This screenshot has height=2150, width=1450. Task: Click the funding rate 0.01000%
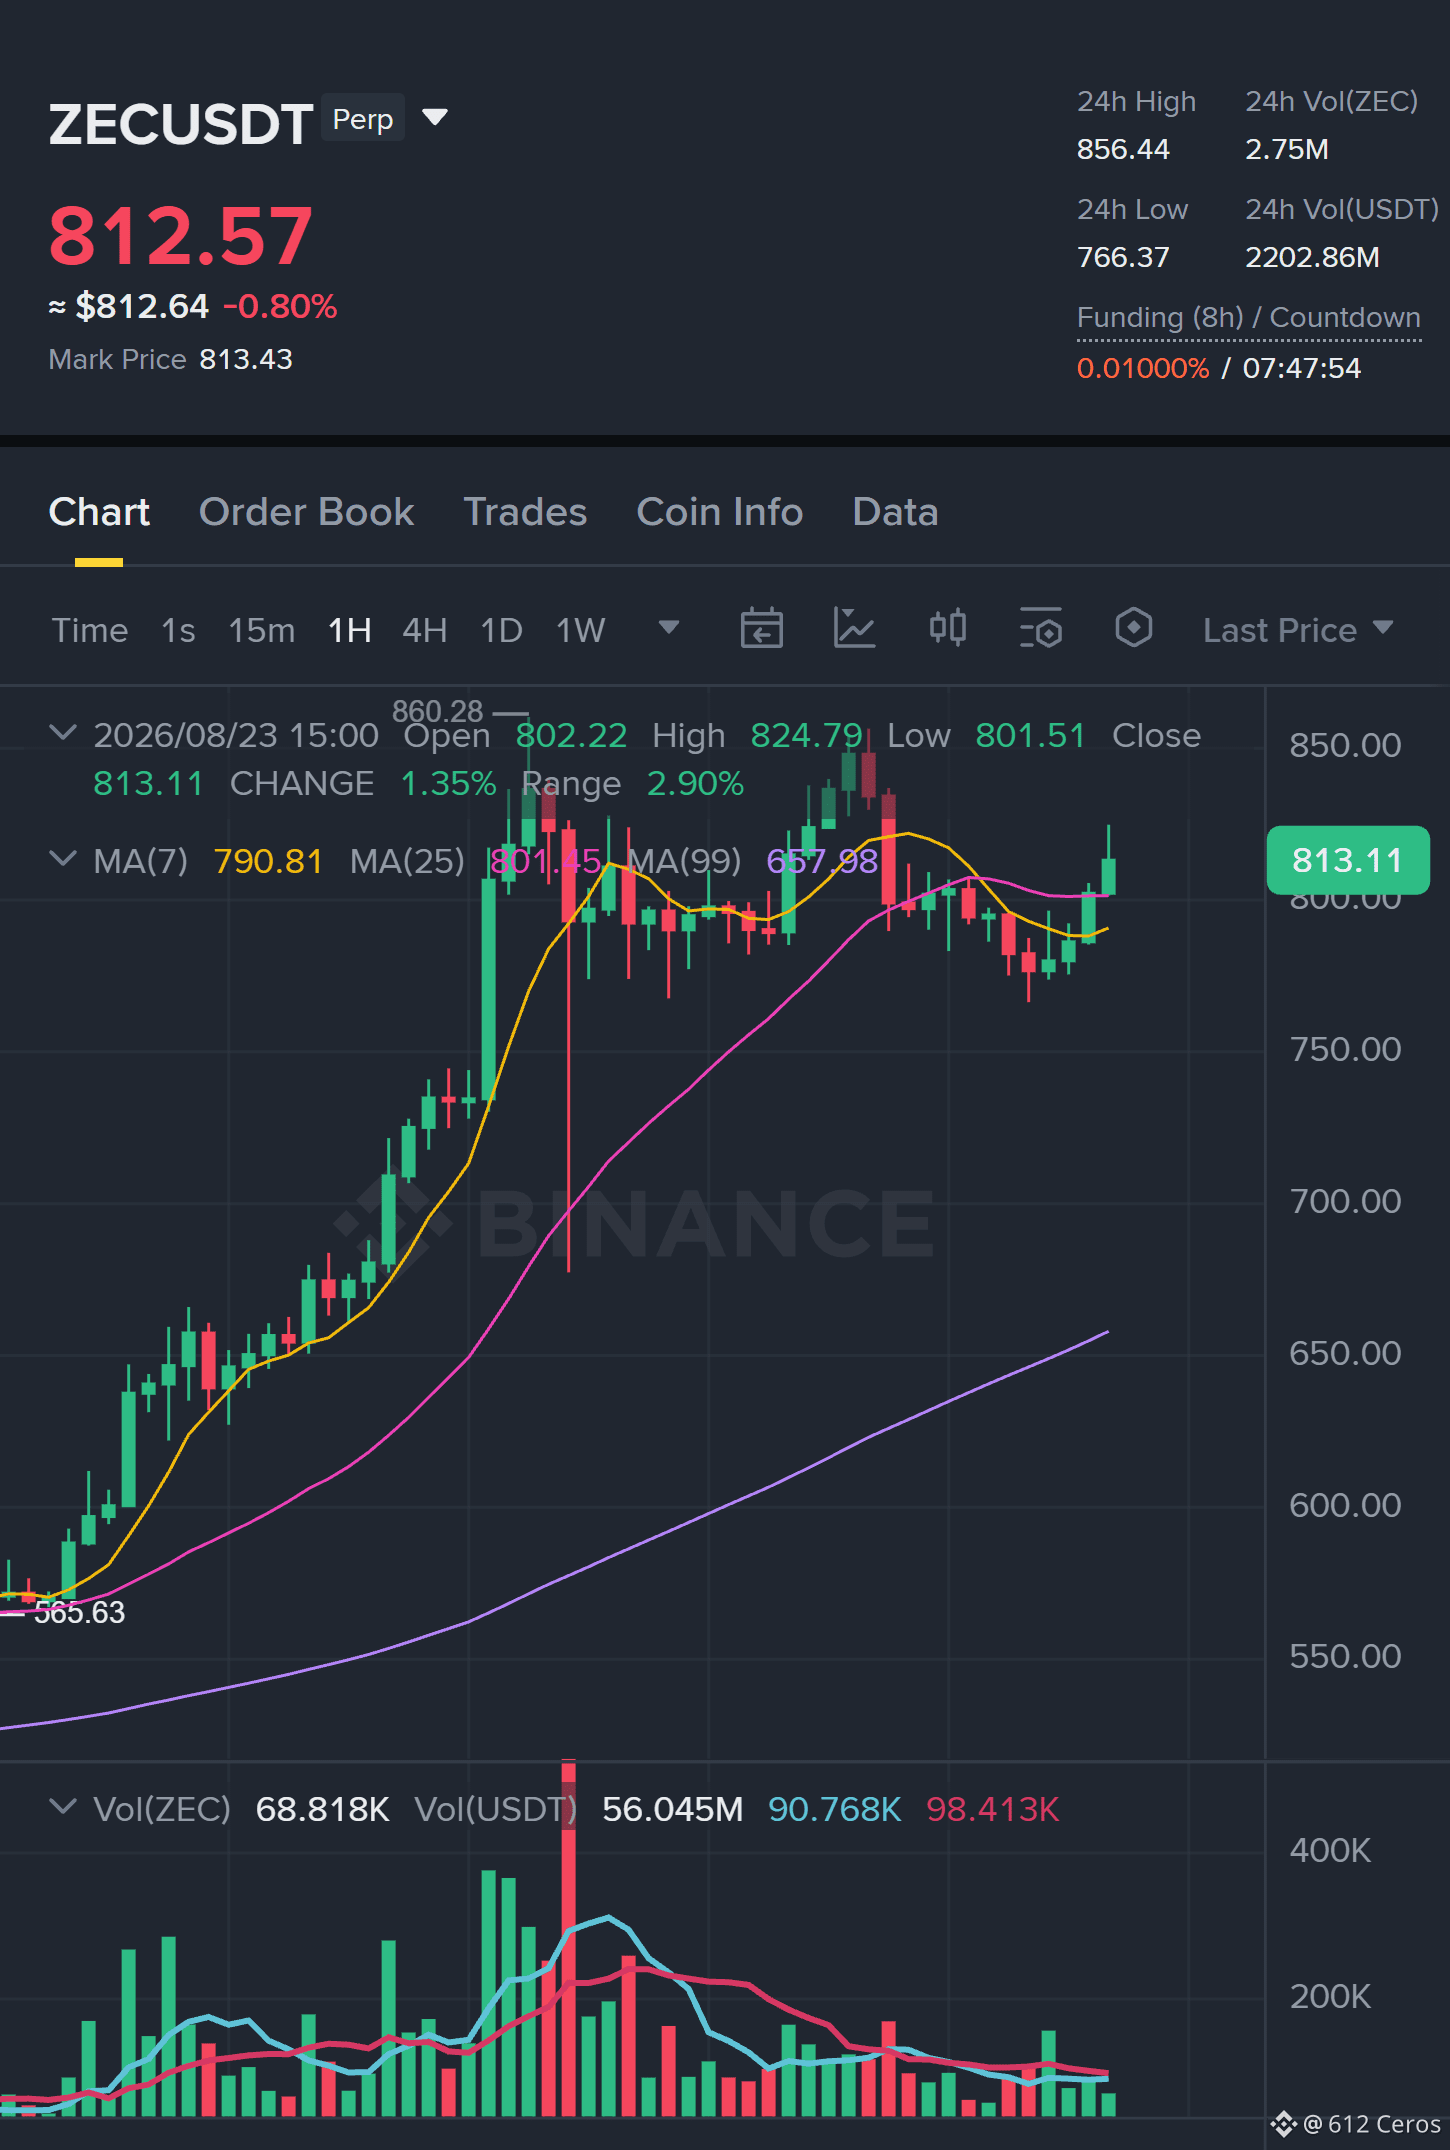pos(1143,369)
